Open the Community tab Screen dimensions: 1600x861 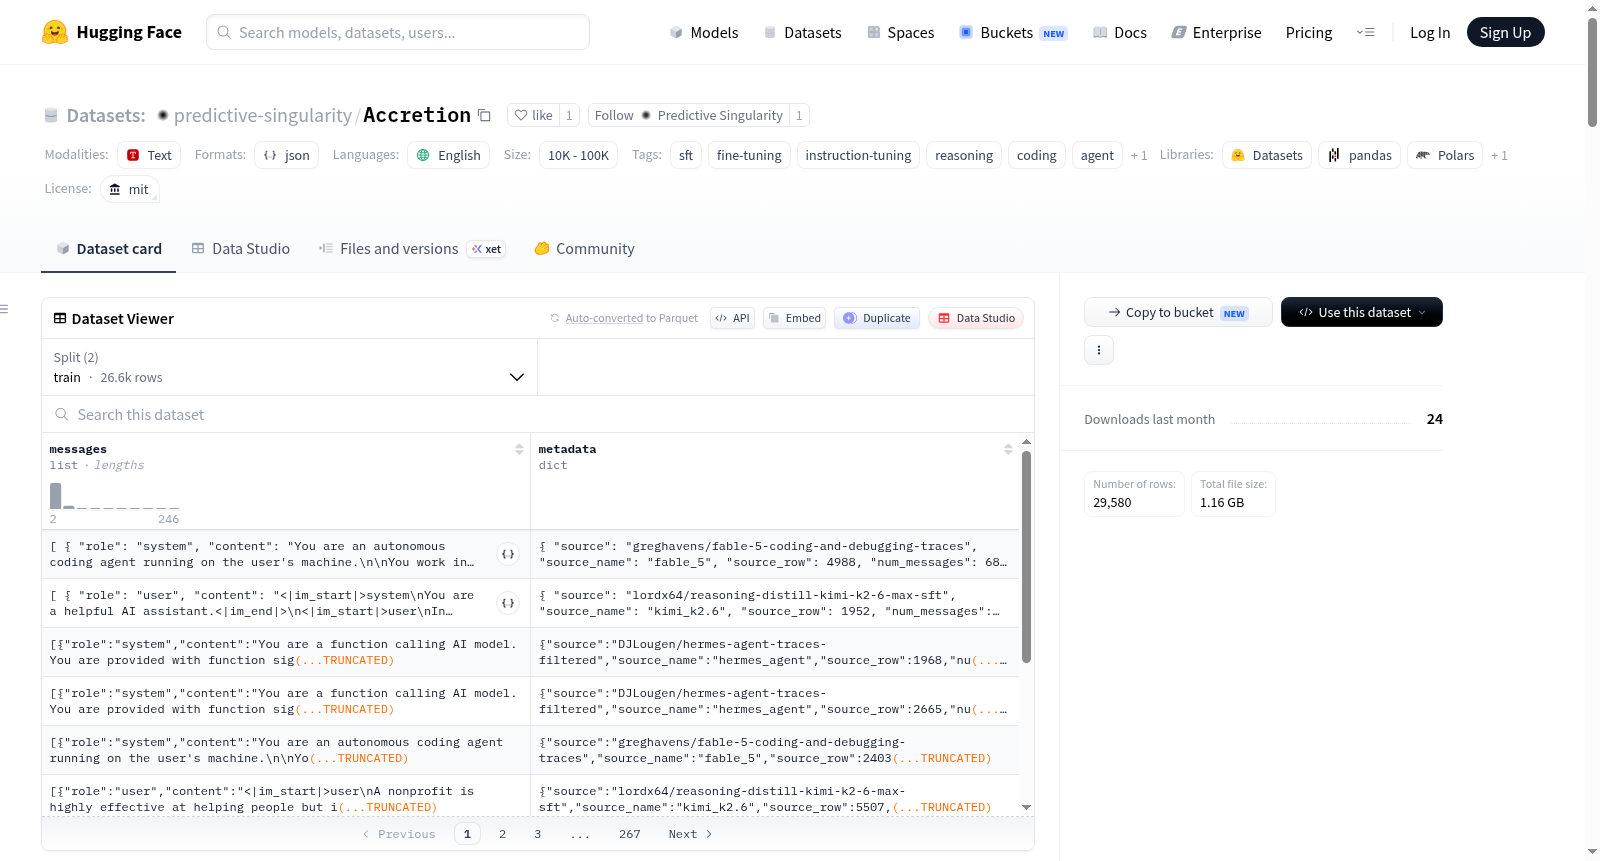pyautogui.click(x=585, y=248)
